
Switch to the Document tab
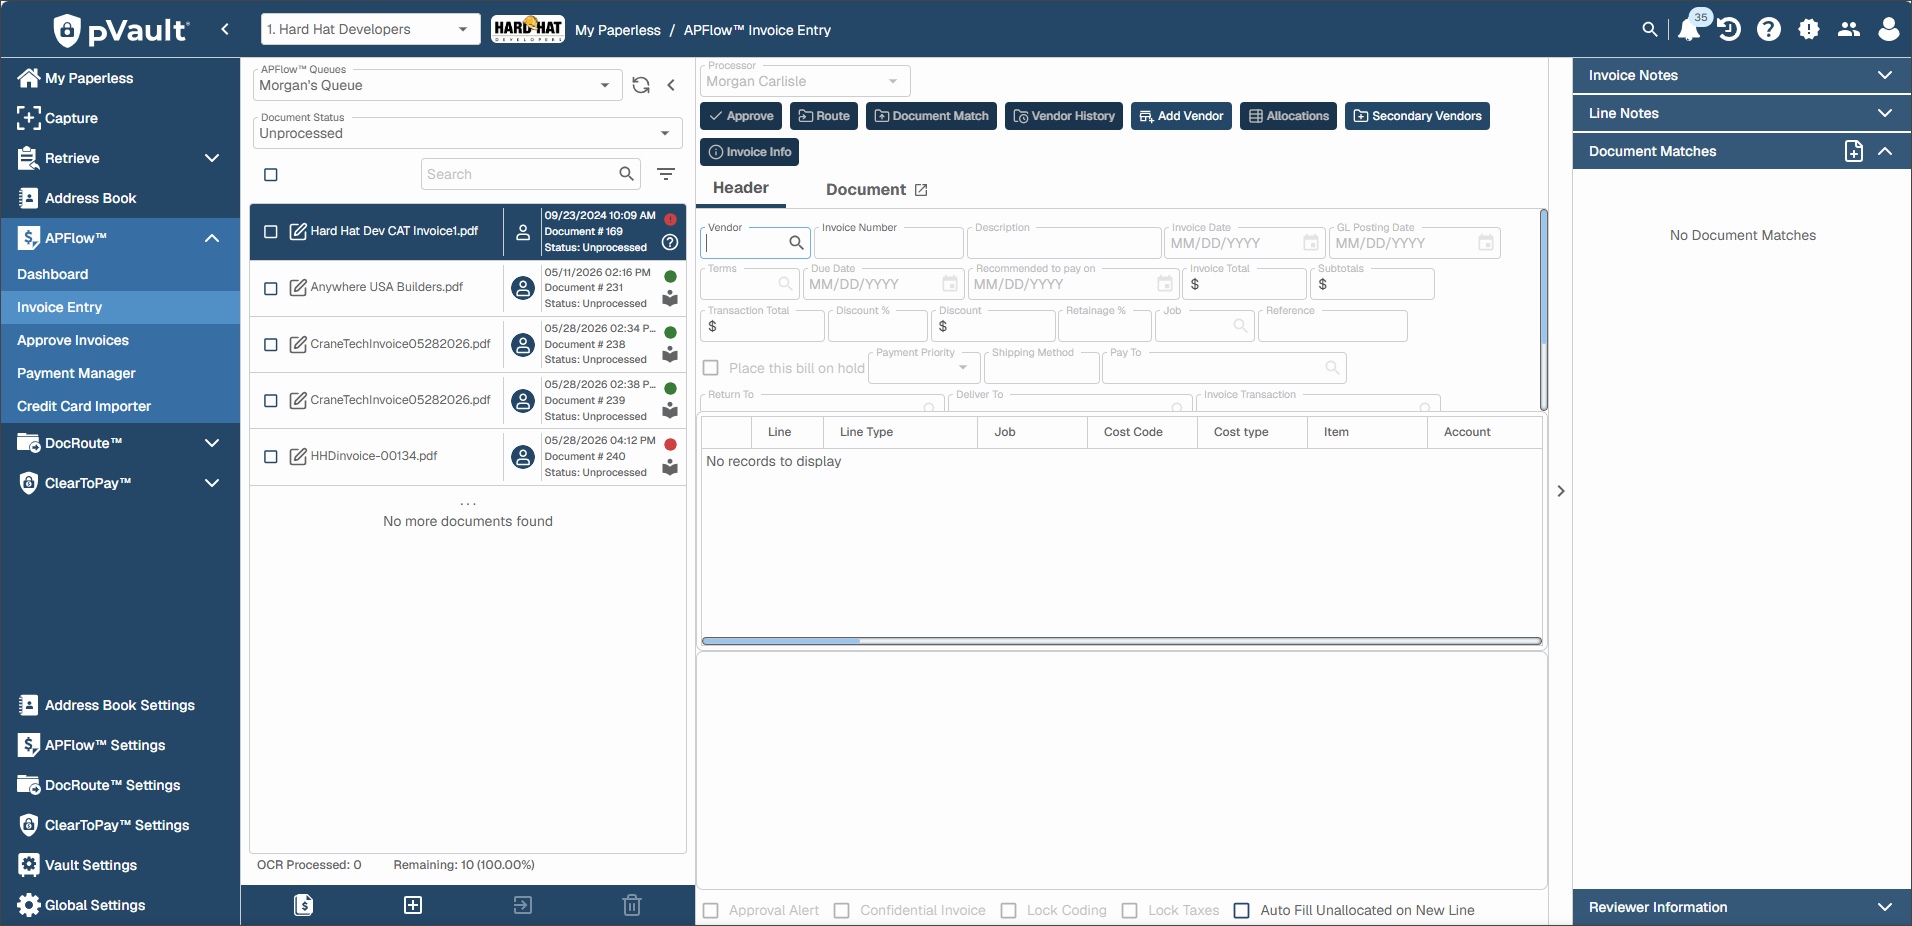pyautogui.click(x=876, y=189)
